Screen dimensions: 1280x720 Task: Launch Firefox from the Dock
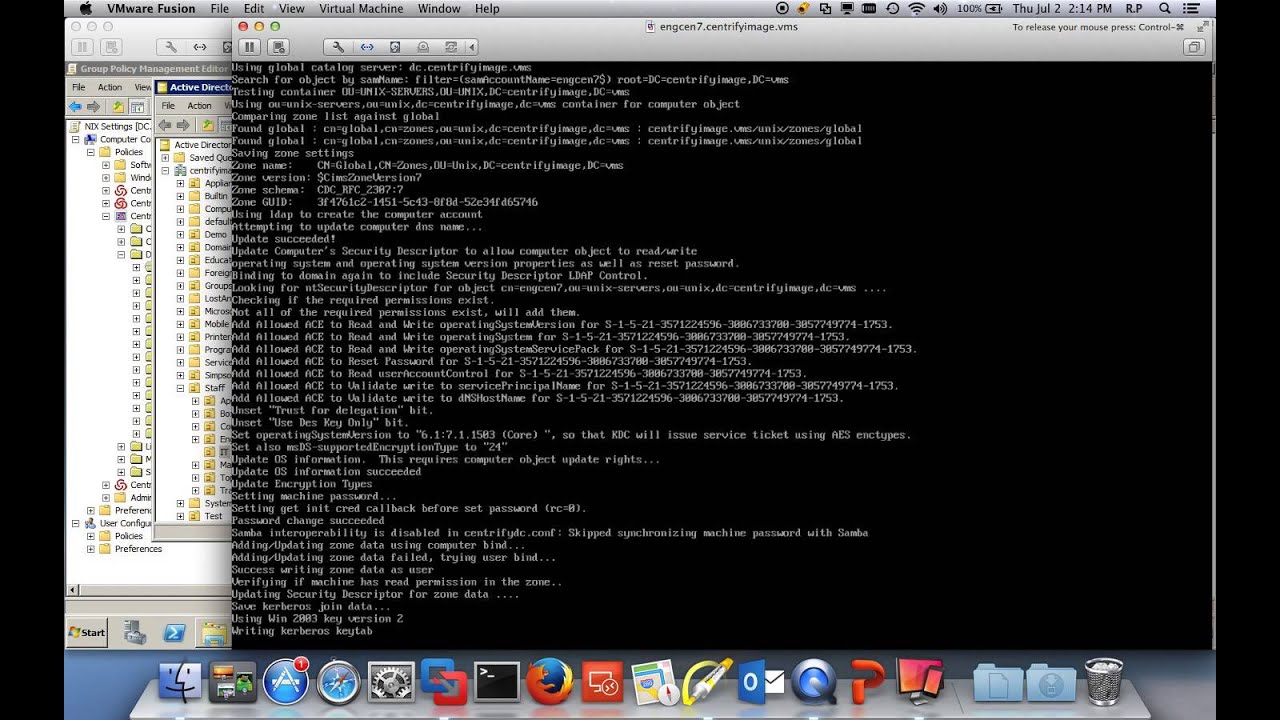550,682
